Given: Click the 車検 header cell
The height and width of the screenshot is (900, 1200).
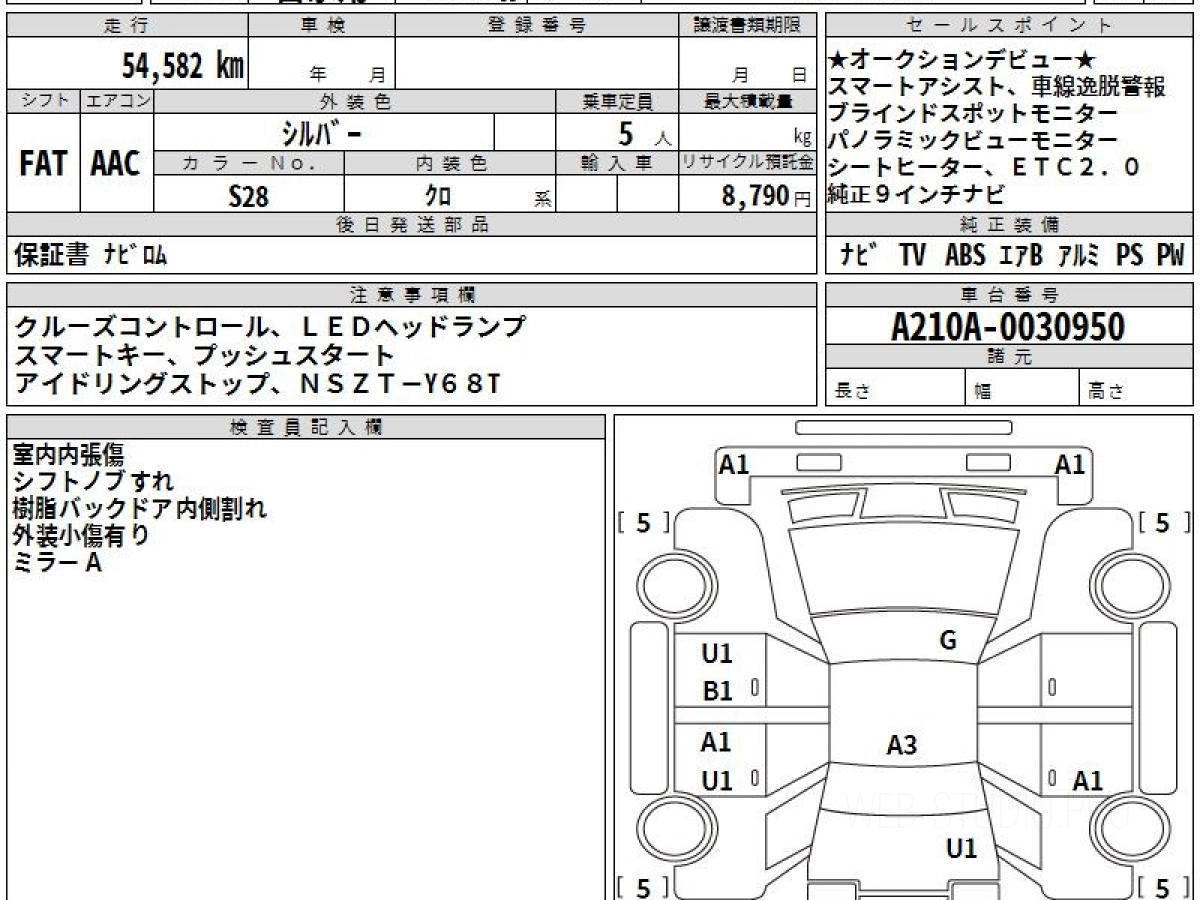Looking at the screenshot, I should [x=322, y=26].
